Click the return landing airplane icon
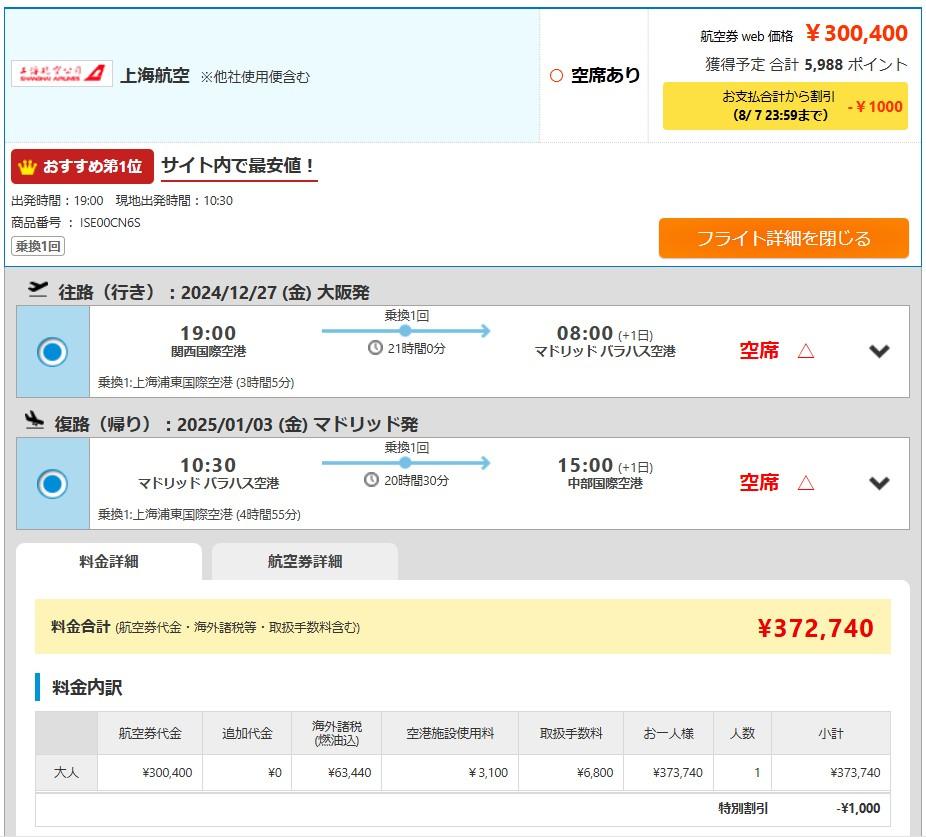The image size is (926, 837). (35, 421)
